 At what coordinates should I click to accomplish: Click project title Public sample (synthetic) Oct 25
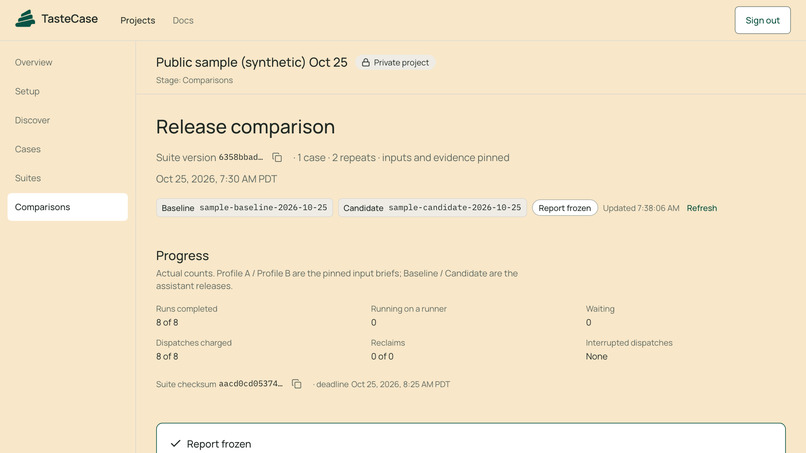[252, 62]
